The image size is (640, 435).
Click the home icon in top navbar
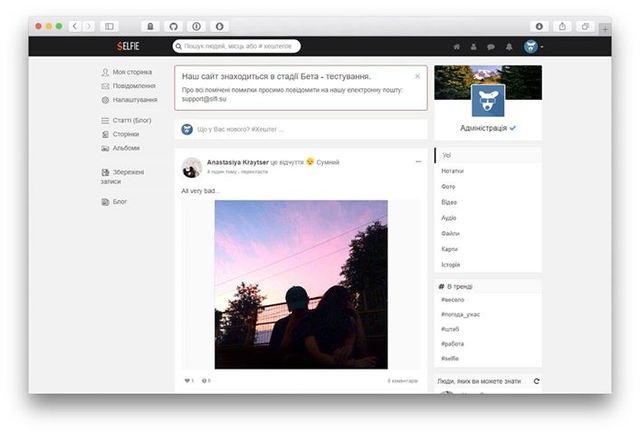(457, 46)
